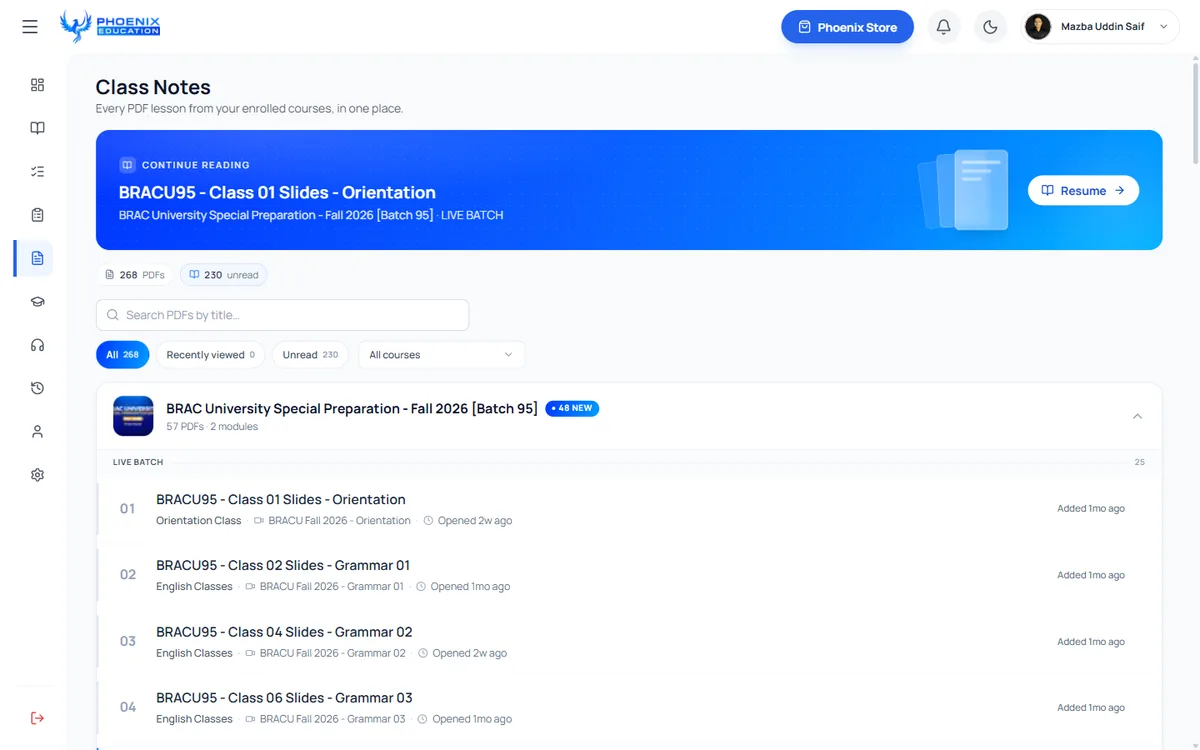This screenshot has width=1200, height=750.
Task: Click the Class Notes page heading
Action: coord(153,87)
